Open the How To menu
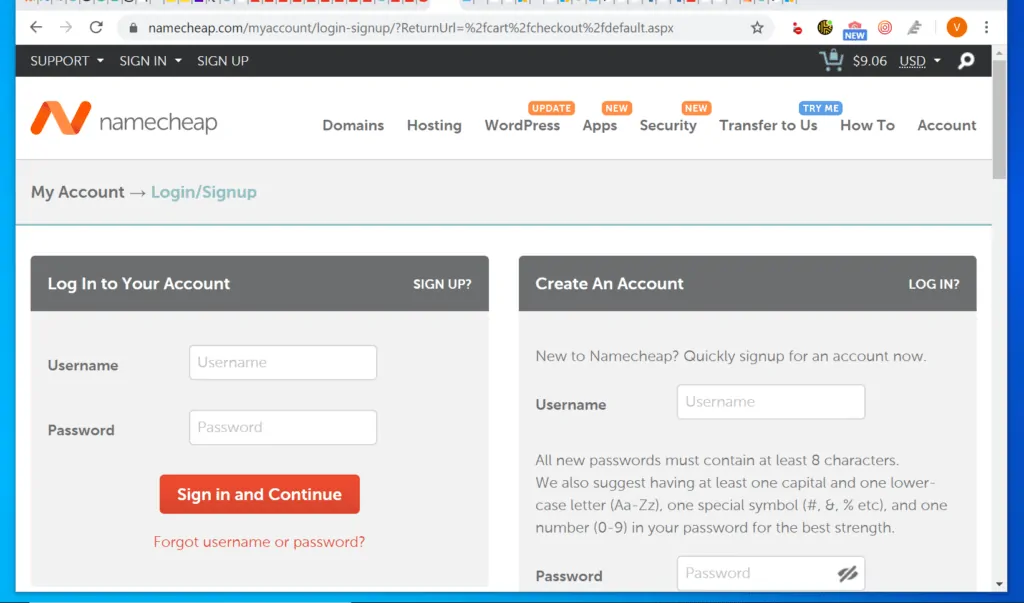The image size is (1024, 603). [867, 125]
